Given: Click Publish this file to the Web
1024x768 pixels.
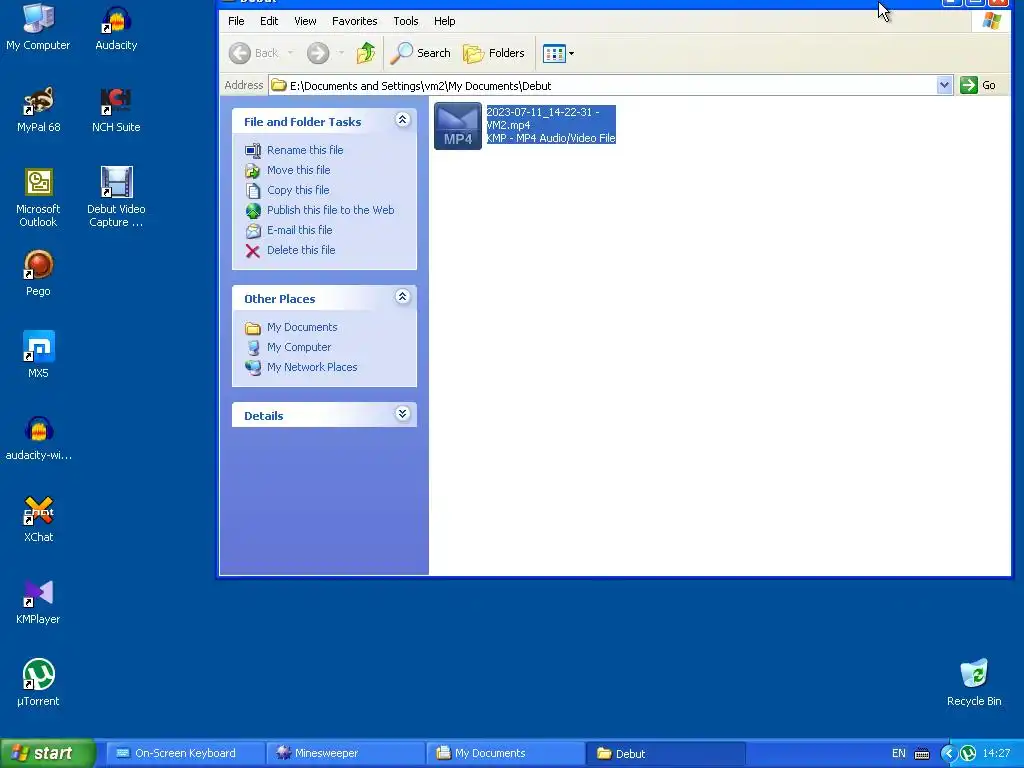Looking at the screenshot, I should (330, 210).
